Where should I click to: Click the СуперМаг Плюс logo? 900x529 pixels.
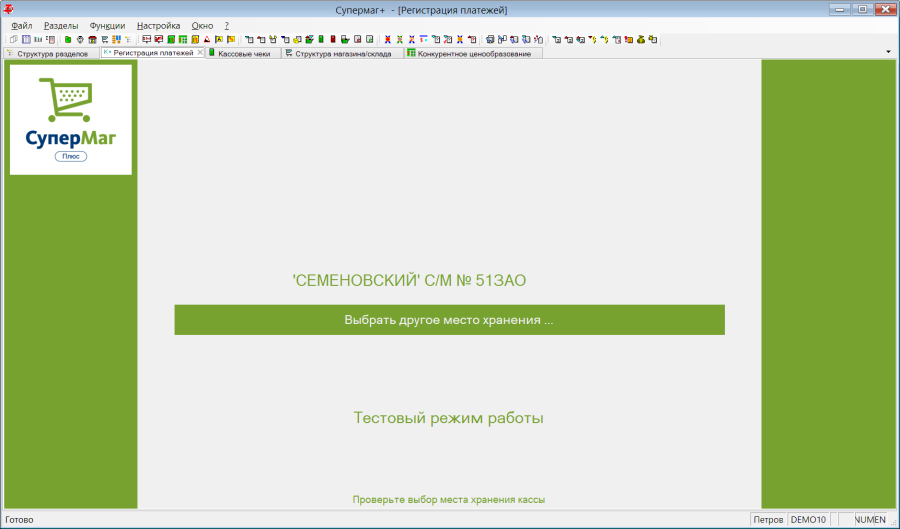point(71,119)
